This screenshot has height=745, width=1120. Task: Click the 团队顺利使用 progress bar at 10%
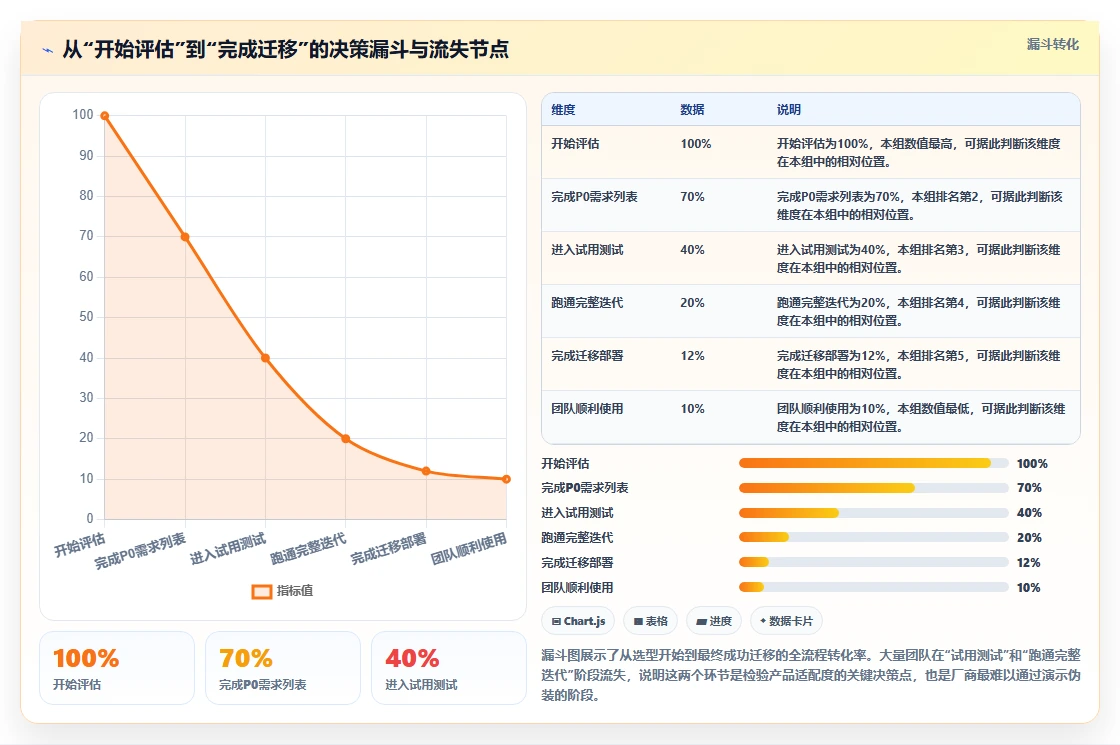(x=874, y=587)
